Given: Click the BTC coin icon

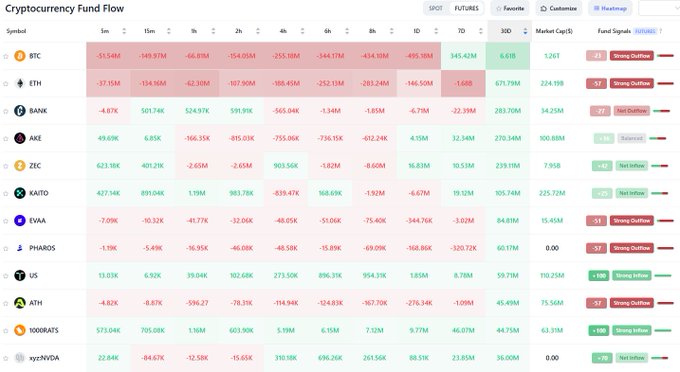Looking at the screenshot, I should [x=20, y=56].
